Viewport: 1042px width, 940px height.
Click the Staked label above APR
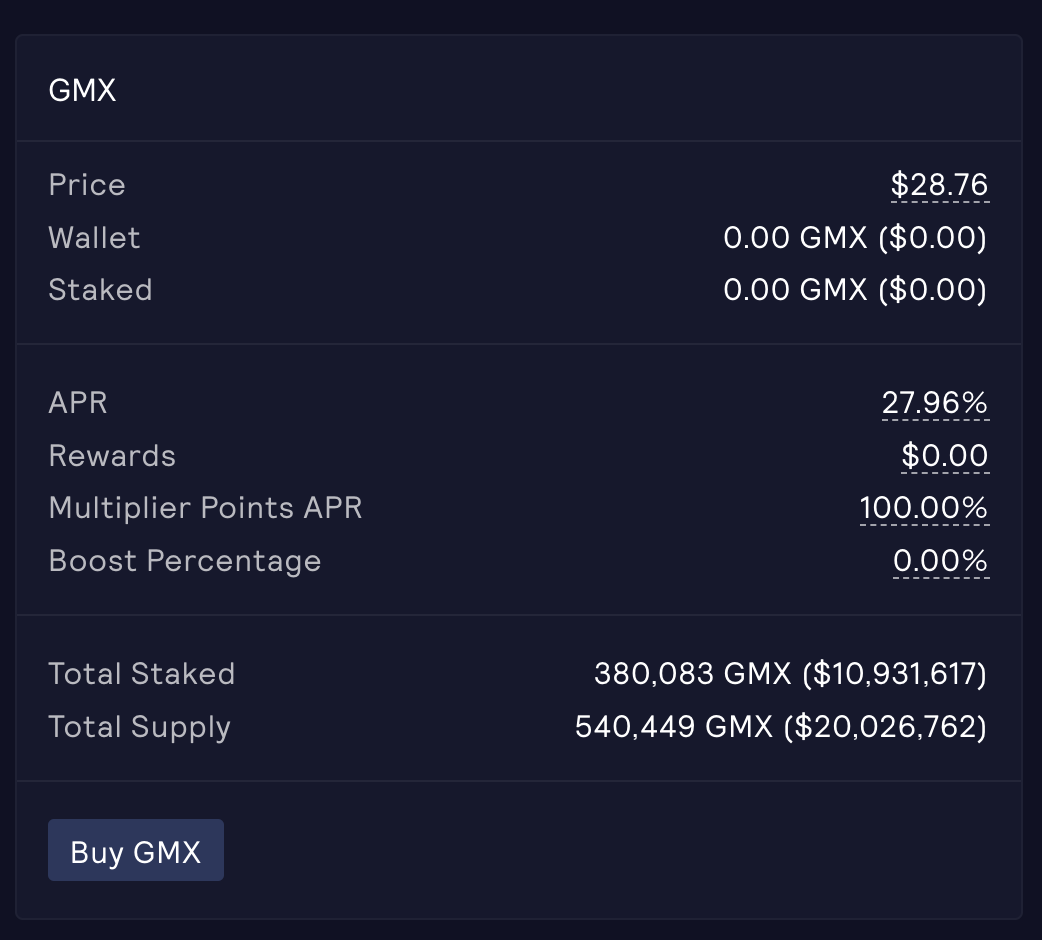tap(100, 290)
